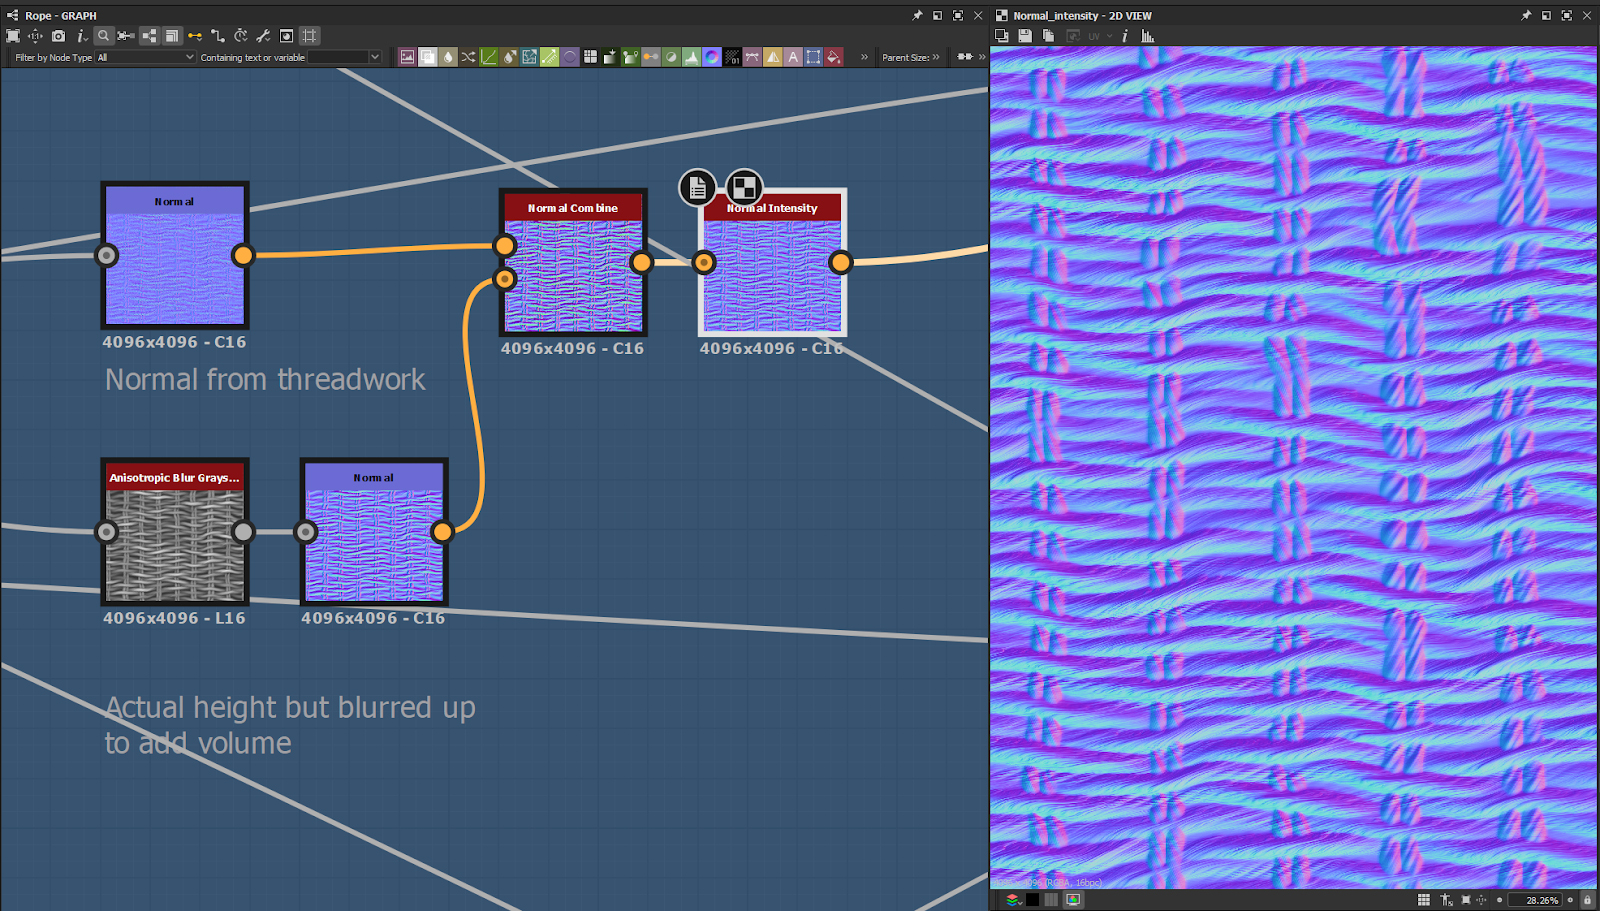This screenshot has width=1600, height=911.
Task: Pin the Normal_intensity 2D View panel
Action: 1526,15
